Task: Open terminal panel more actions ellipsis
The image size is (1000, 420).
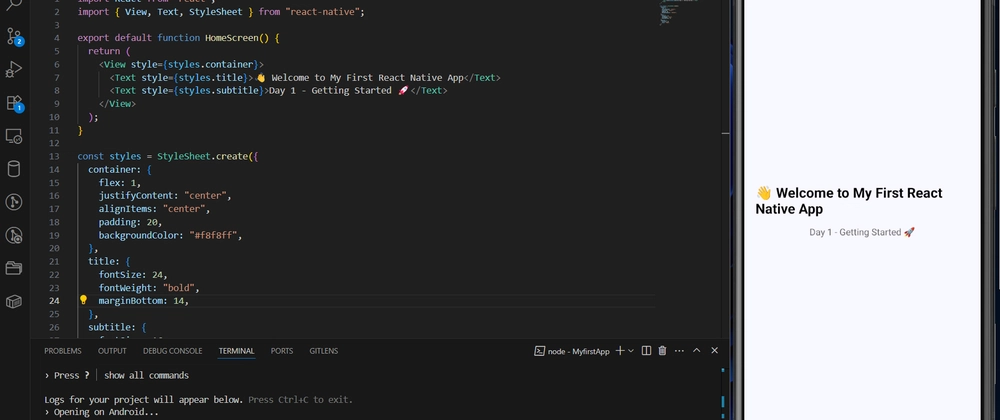Action: pyautogui.click(x=679, y=351)
